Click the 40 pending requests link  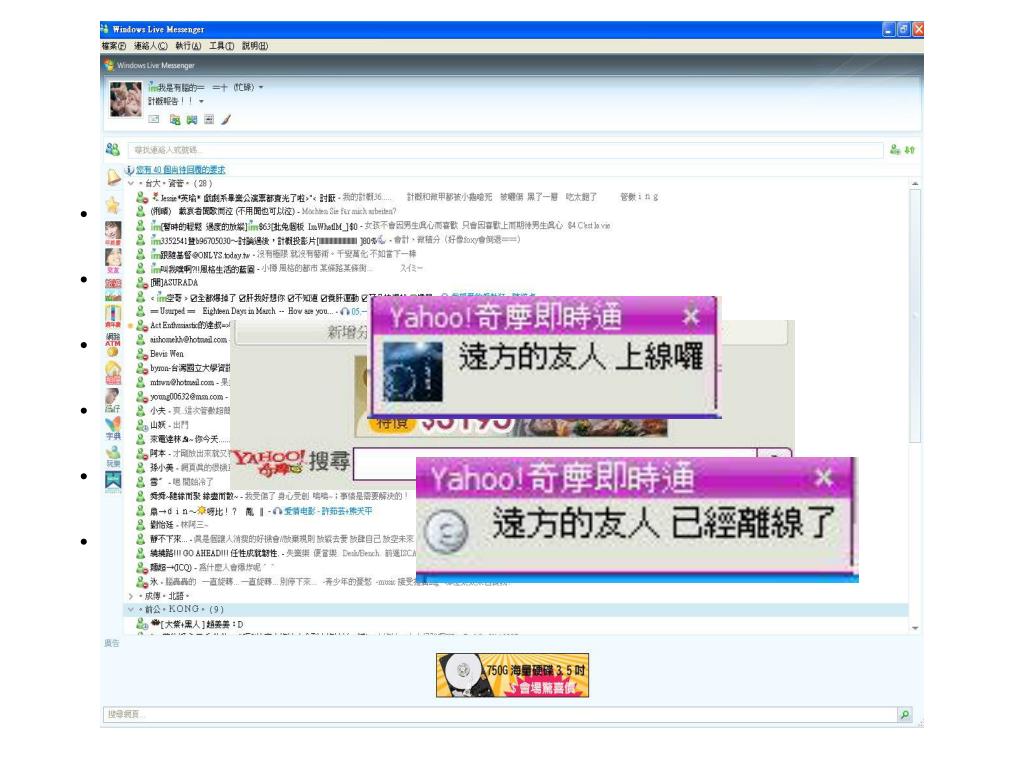click(x=181, y=170)
